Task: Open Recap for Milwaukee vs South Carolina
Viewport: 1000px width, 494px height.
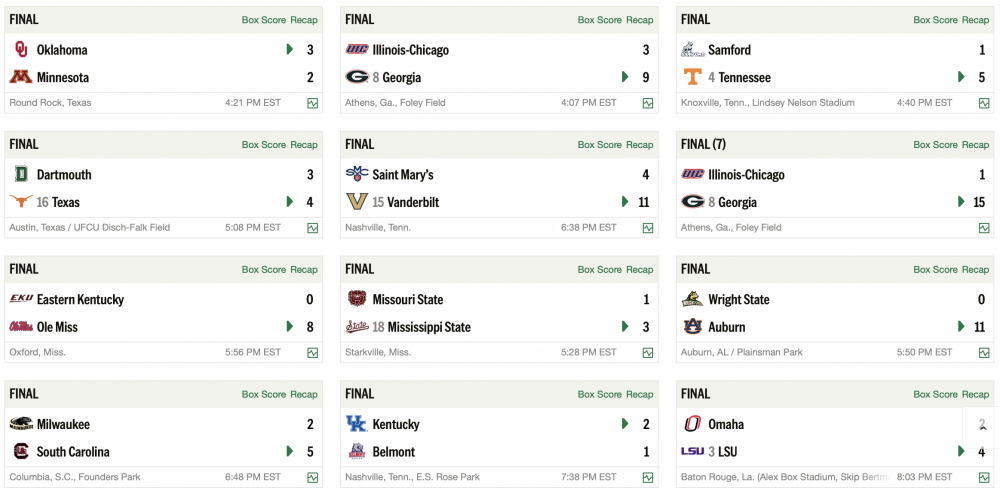Action: pos(304,395)
